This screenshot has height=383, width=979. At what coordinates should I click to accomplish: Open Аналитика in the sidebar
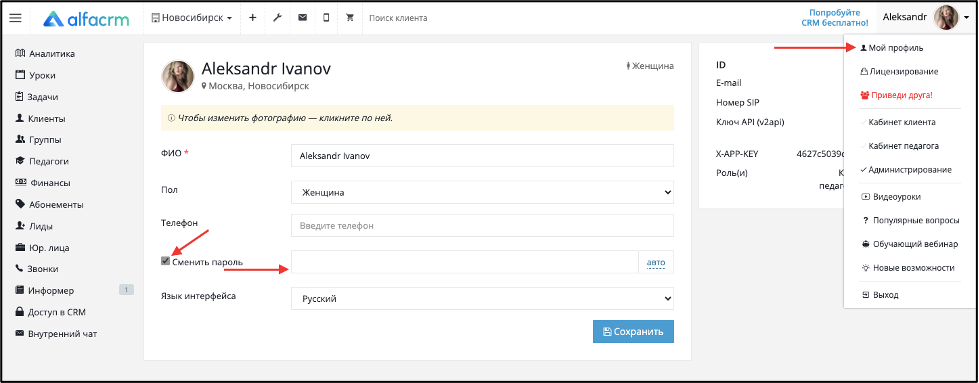44,54
